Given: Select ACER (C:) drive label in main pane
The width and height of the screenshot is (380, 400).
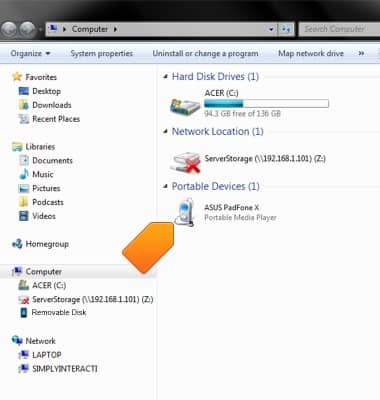Looking at the screenshot, I should [x=221, y=93].
